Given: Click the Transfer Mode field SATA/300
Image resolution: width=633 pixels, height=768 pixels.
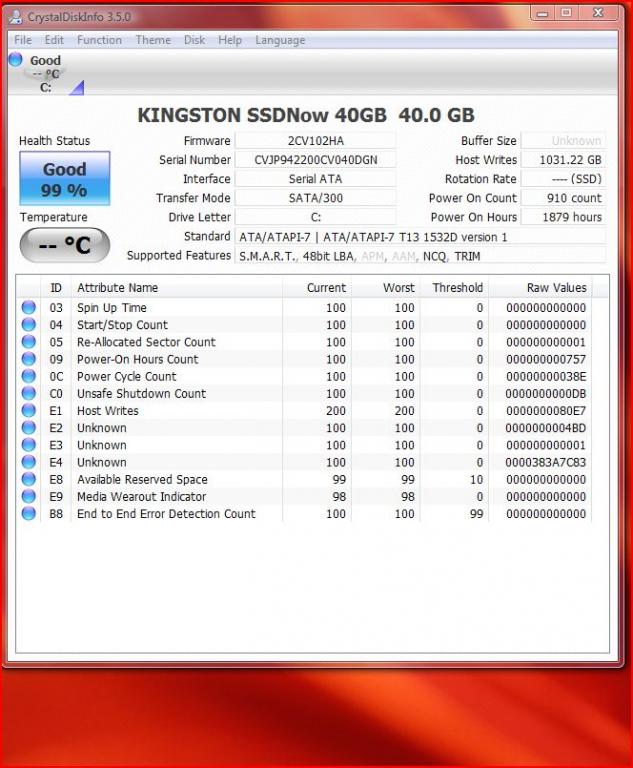Looking at the screenshot, I should click(x=316, y=198).
